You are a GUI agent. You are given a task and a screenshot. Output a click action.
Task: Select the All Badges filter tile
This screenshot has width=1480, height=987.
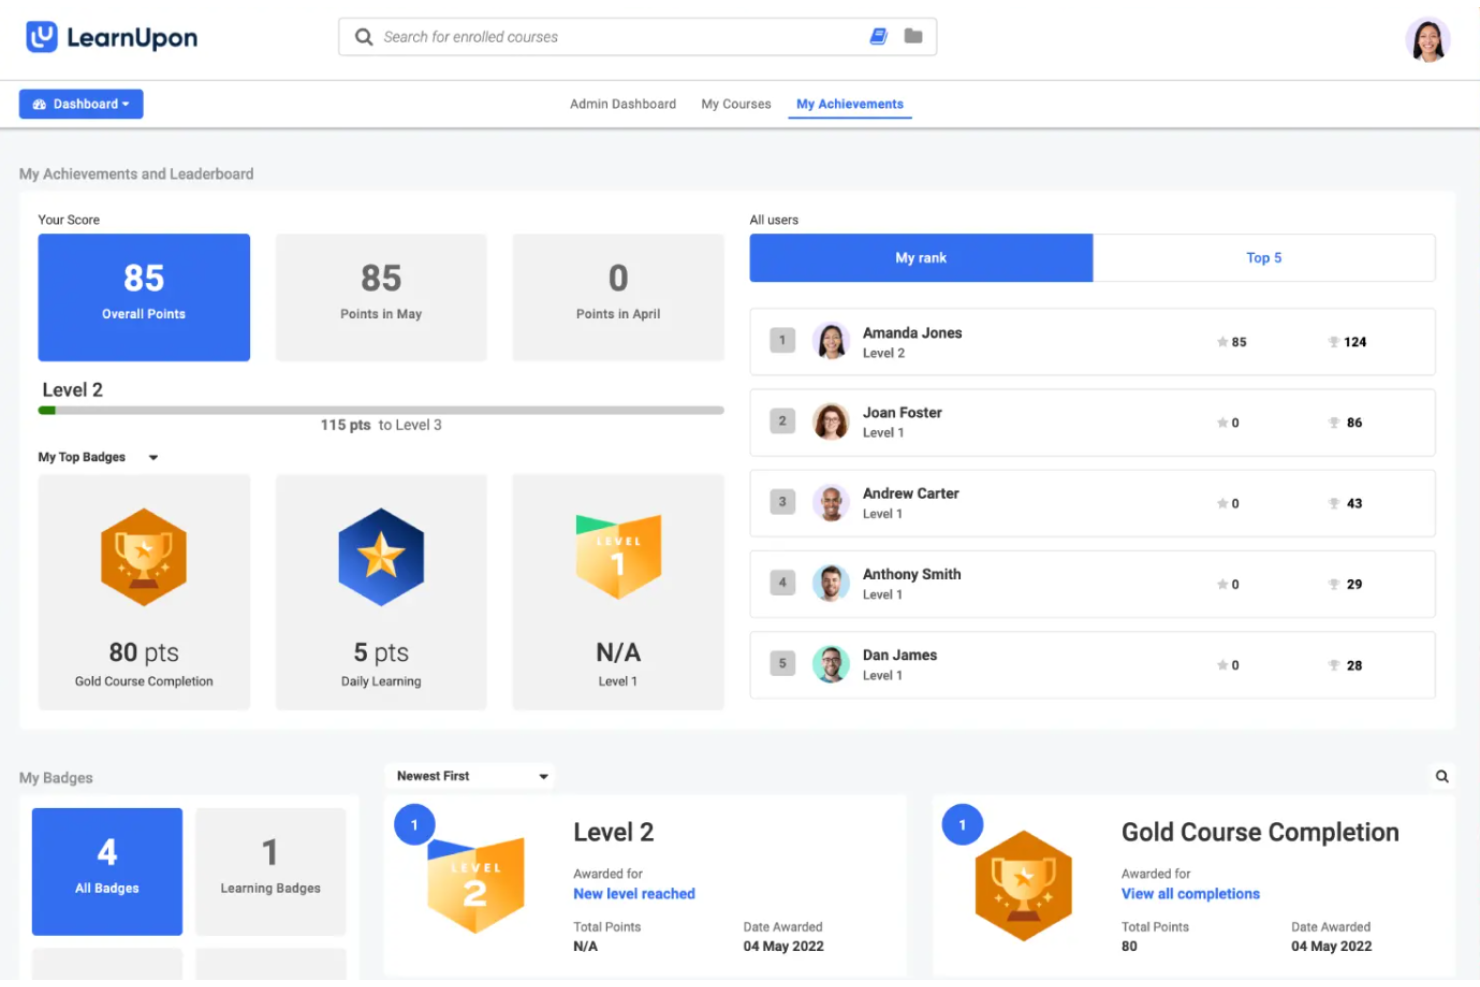click(106, 870)
